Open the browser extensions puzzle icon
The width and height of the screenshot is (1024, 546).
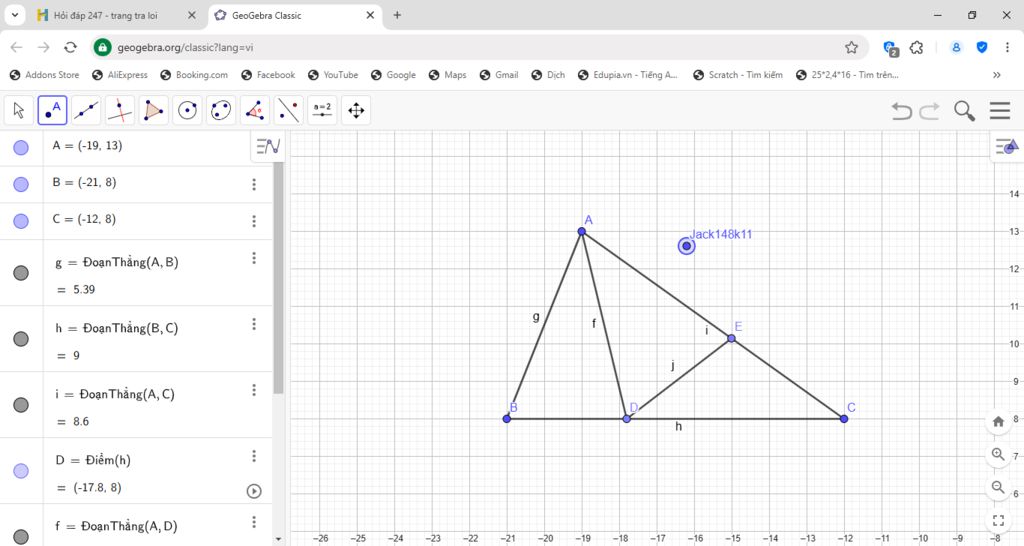point(917,48)
